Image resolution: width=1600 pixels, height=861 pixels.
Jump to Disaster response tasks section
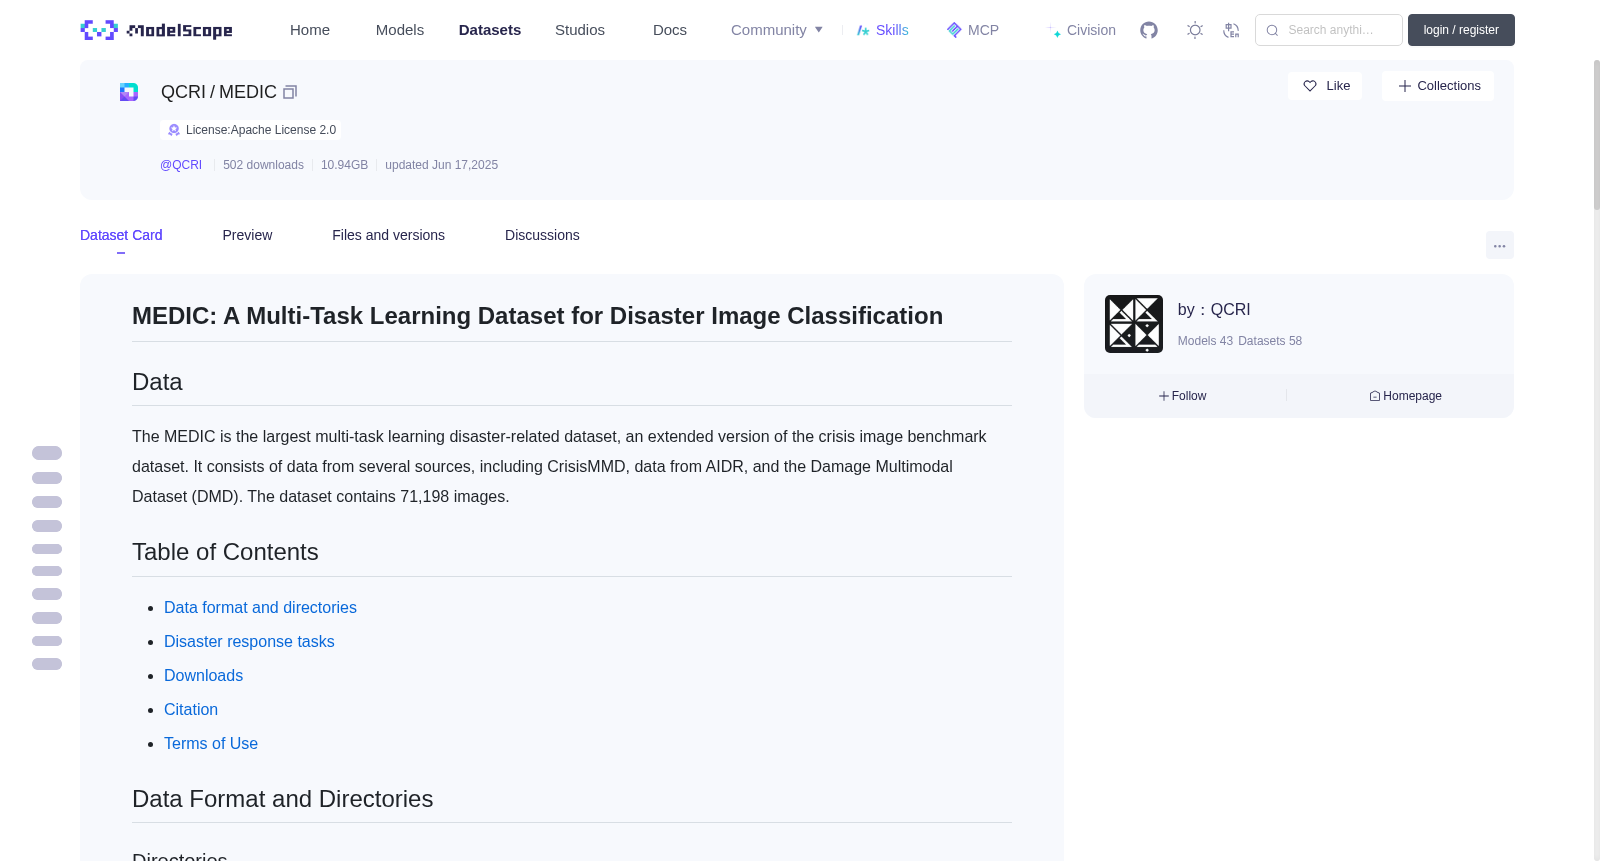click(x=249, y=641)
